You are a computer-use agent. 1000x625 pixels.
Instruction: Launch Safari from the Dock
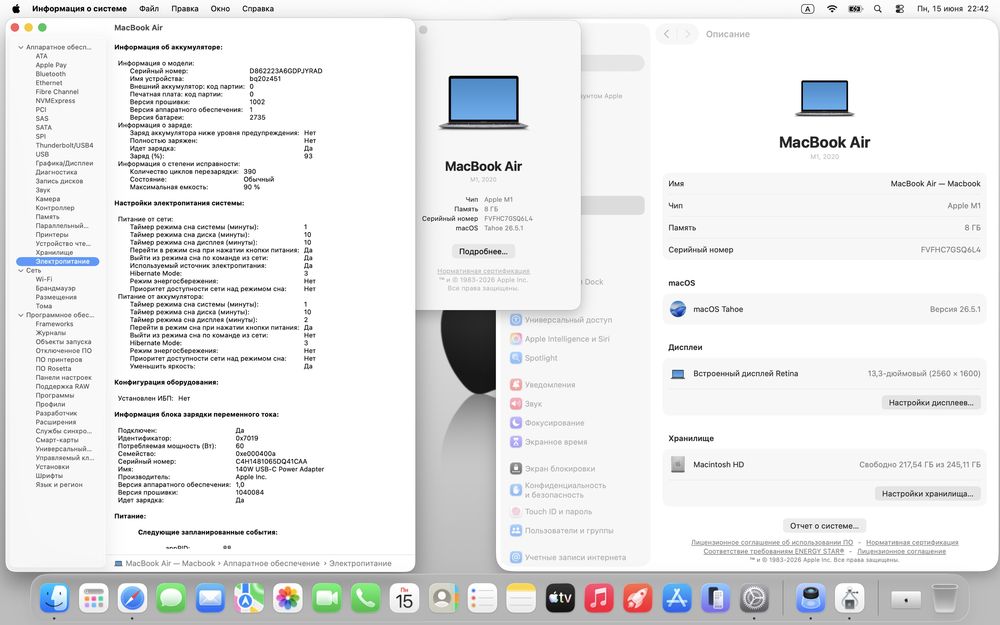click(132, 598)
